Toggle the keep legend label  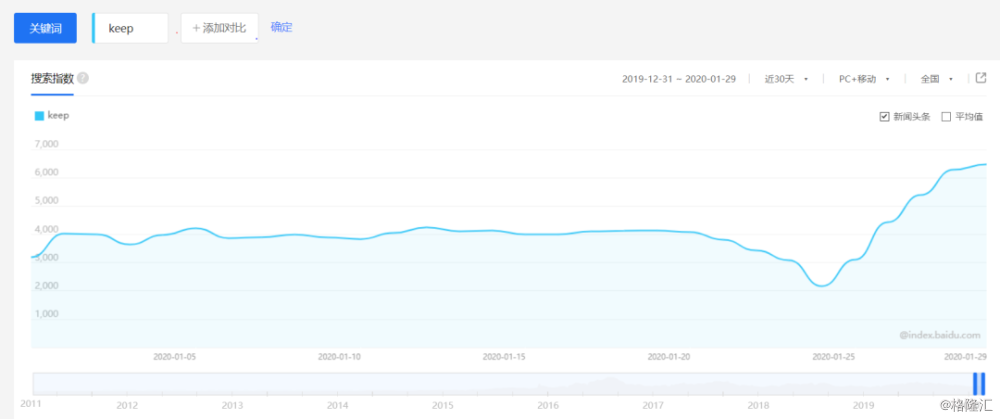[x=58, y=116]
